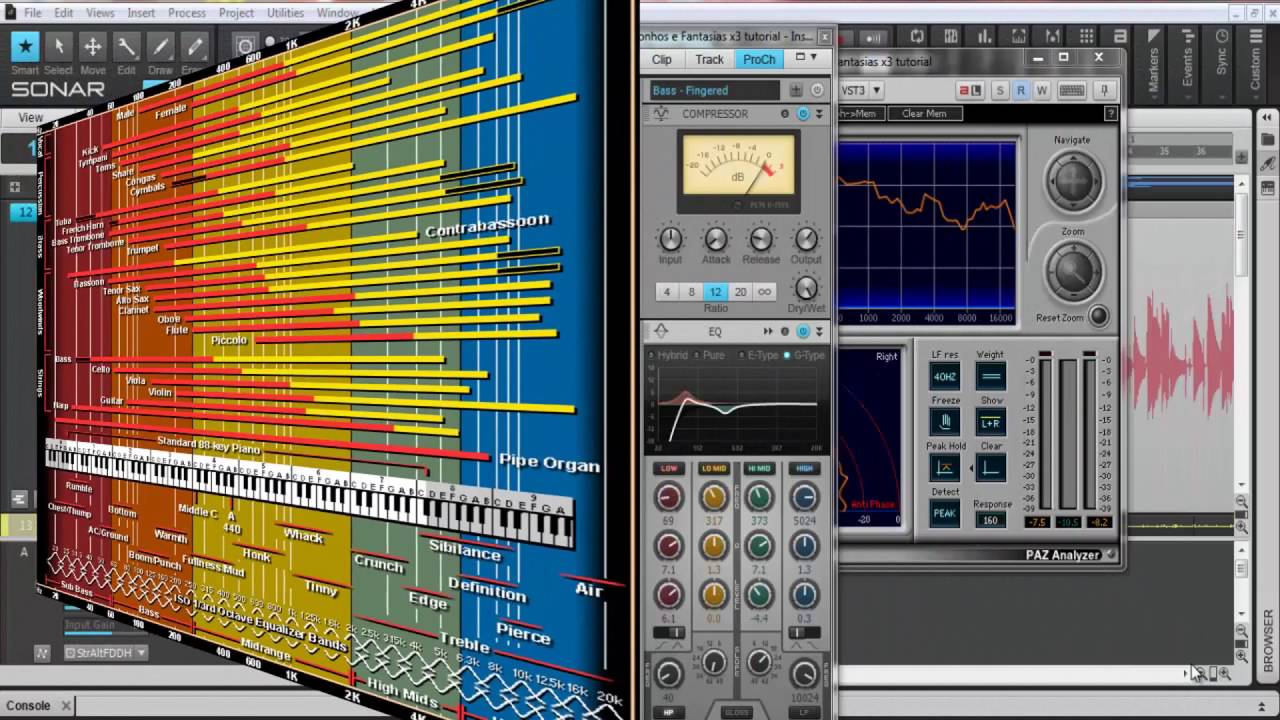
Task: Click the Clear peak icon in PAZ
Action: [991, 467]
